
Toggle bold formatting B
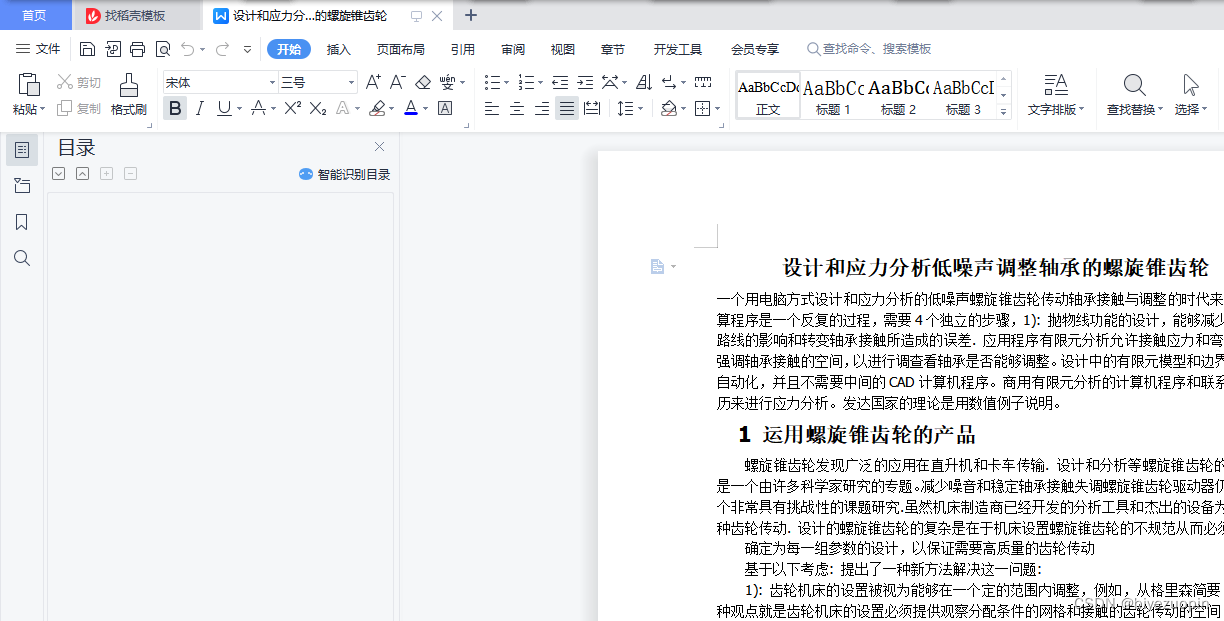point(175,108)
